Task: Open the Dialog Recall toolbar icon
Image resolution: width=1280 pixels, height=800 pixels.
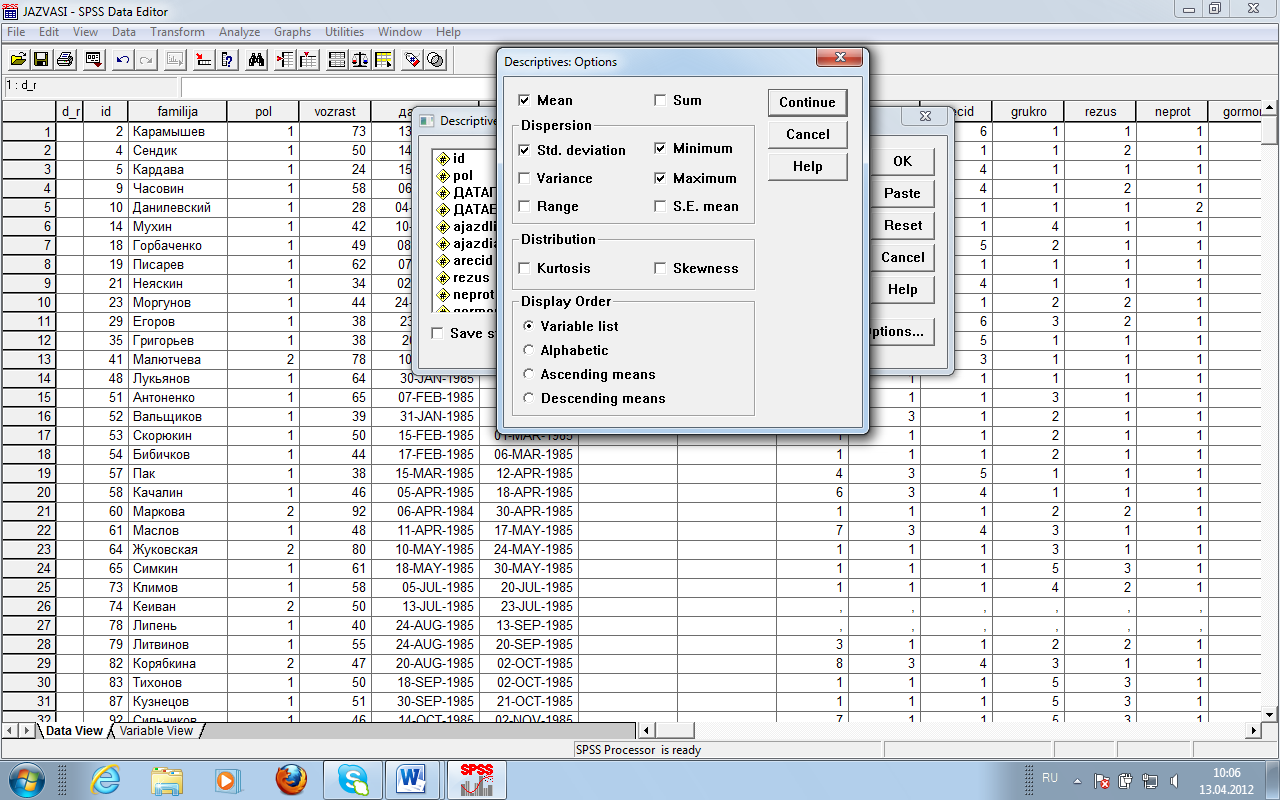Action: pos(94,60)
